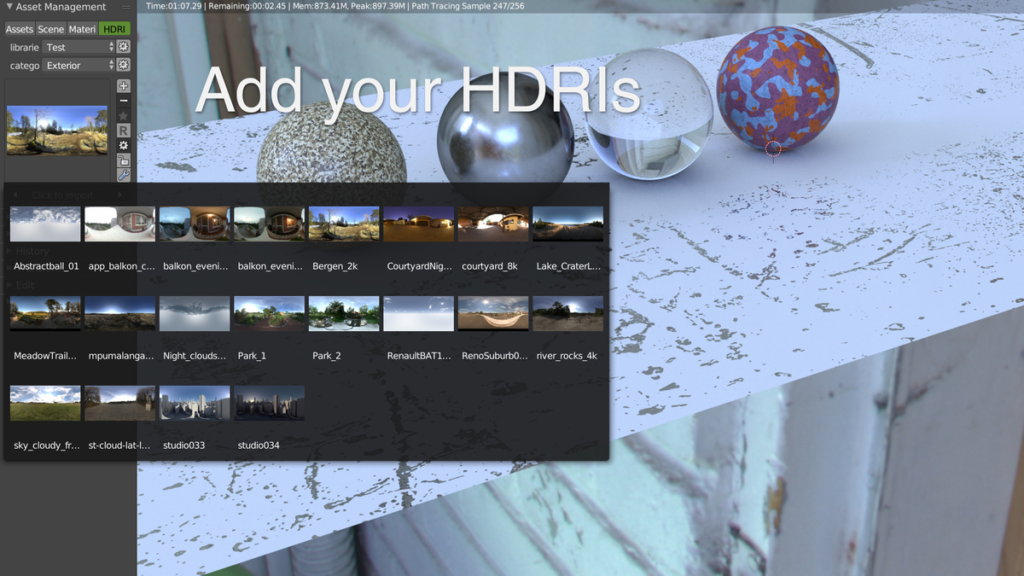
Task: Open the gear icon next to the Test library
Action: pyautogui.click(x=124, y=47)
